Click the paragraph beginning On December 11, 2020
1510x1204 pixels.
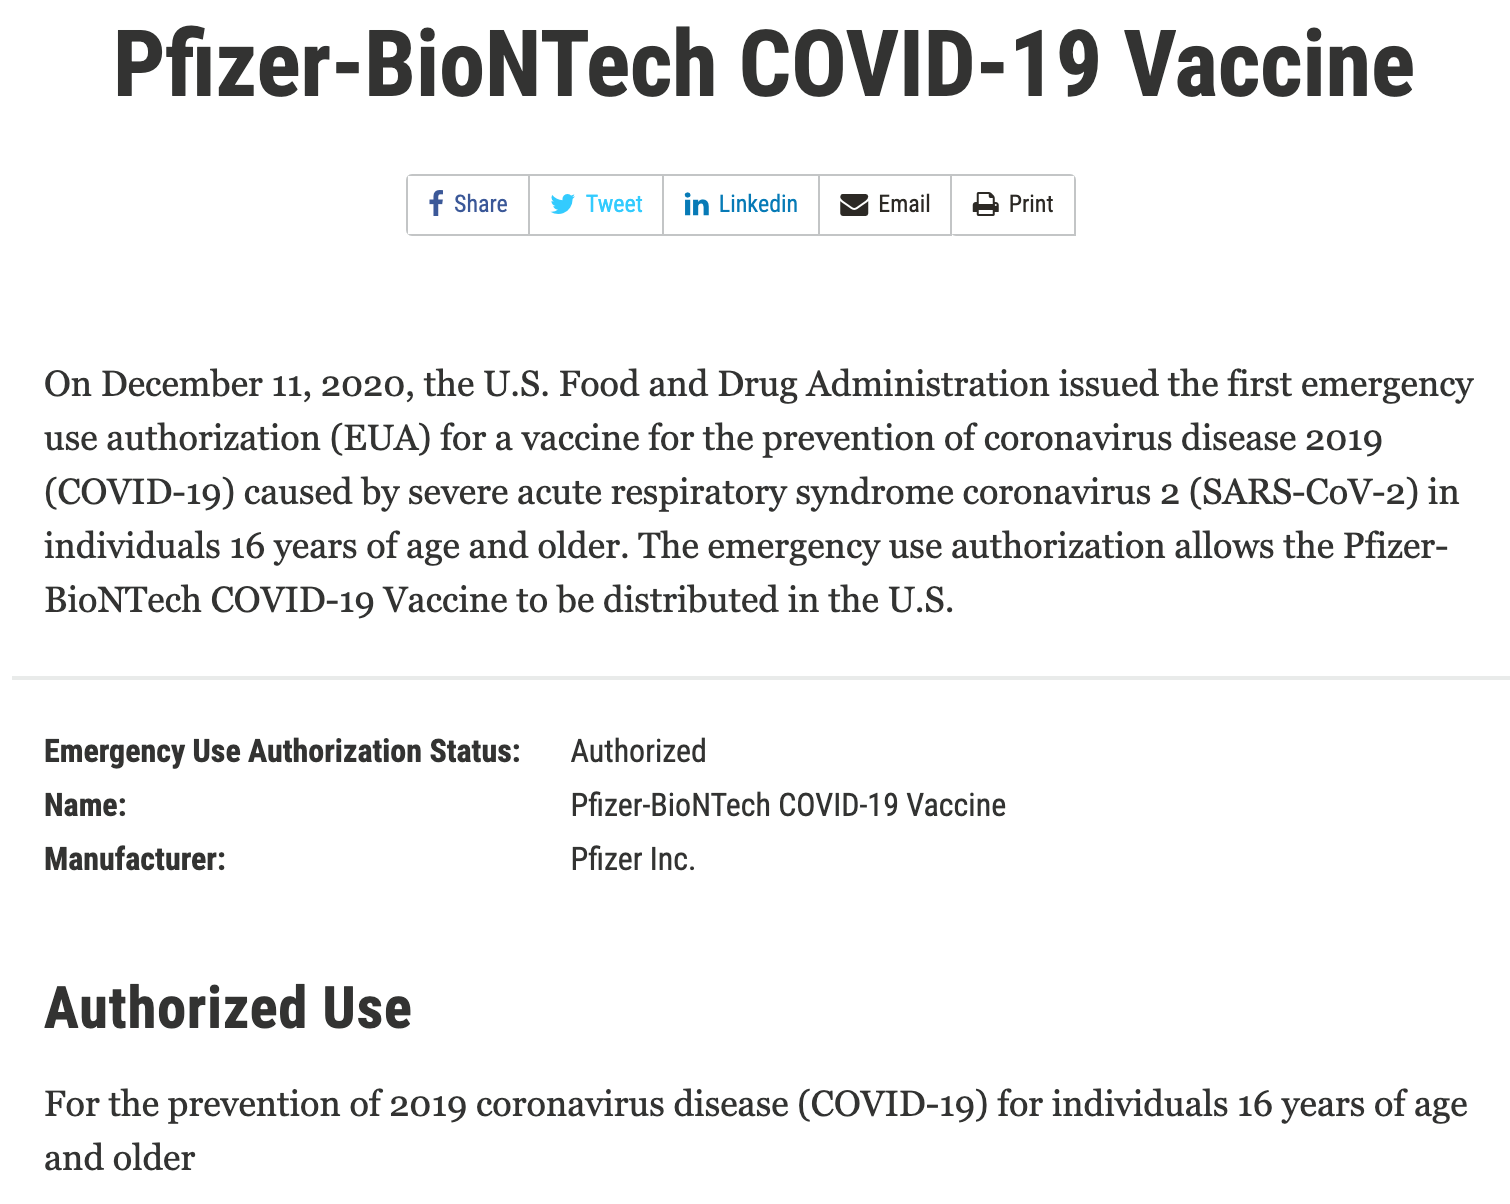click(x=758, y=492)
